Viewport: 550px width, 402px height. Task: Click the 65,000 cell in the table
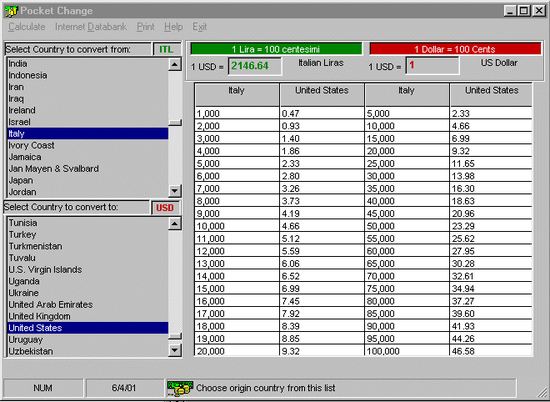tap(407, 264)
